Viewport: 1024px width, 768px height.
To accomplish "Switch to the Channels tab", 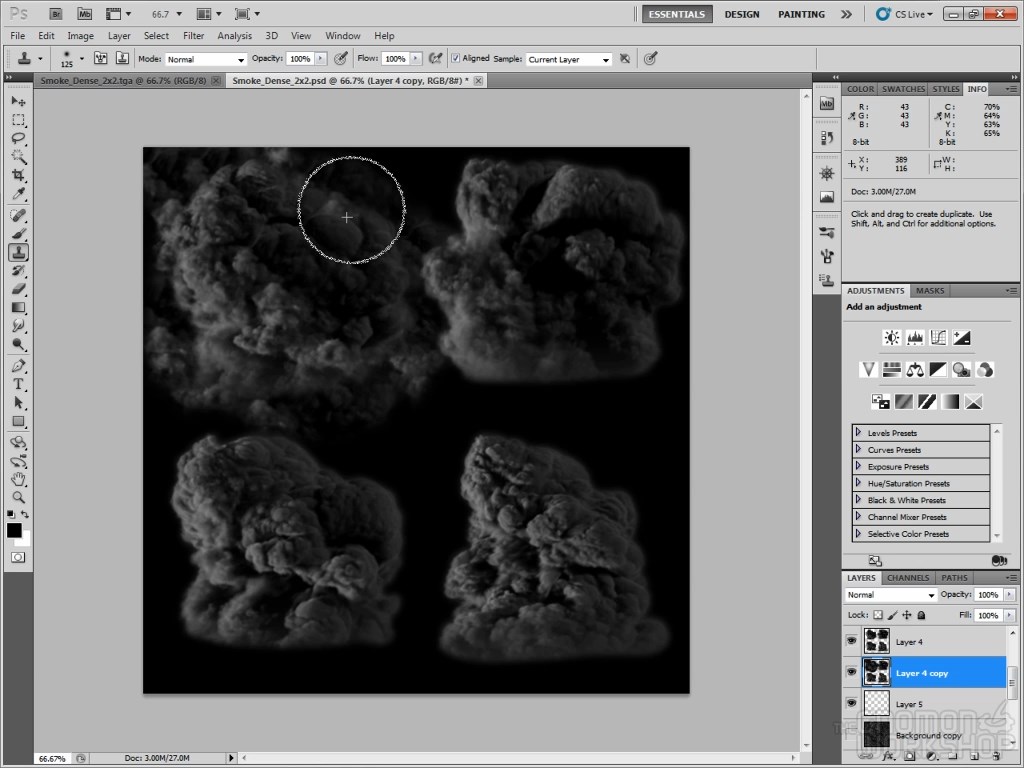I will [908, 578].
